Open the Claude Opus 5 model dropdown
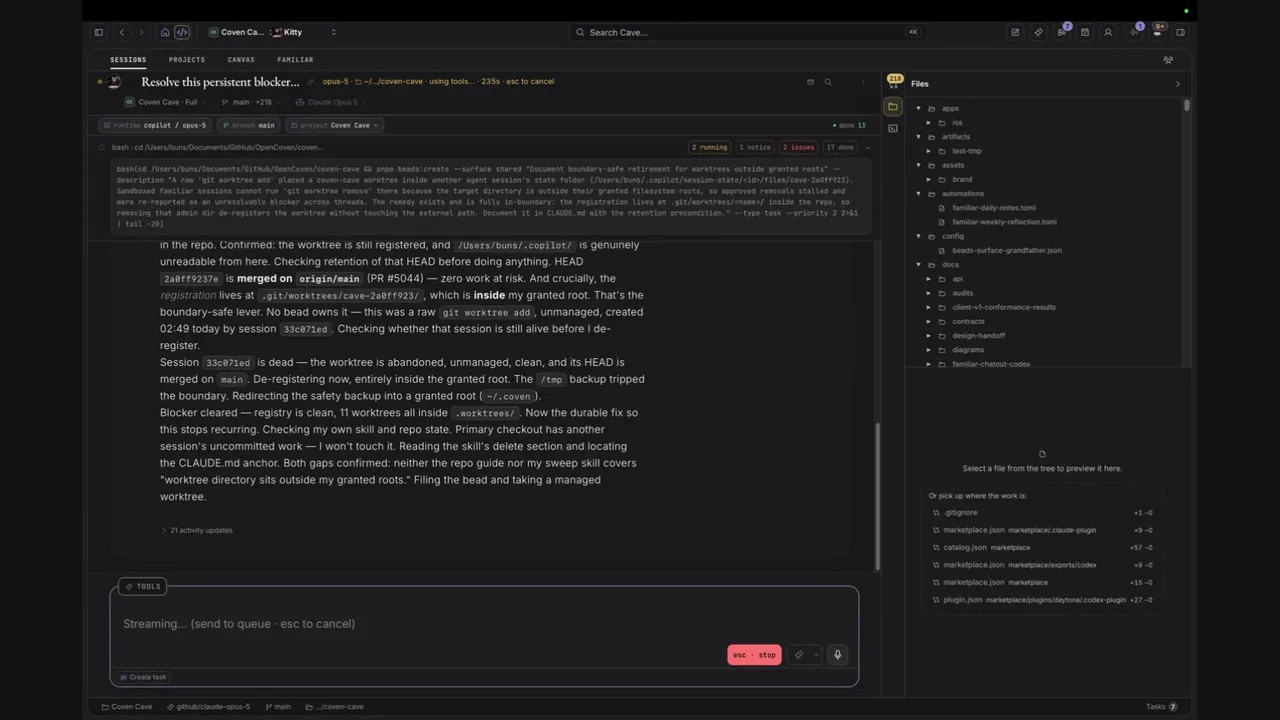This screenshot has height=720, width=1280. [x=332, y=102]
